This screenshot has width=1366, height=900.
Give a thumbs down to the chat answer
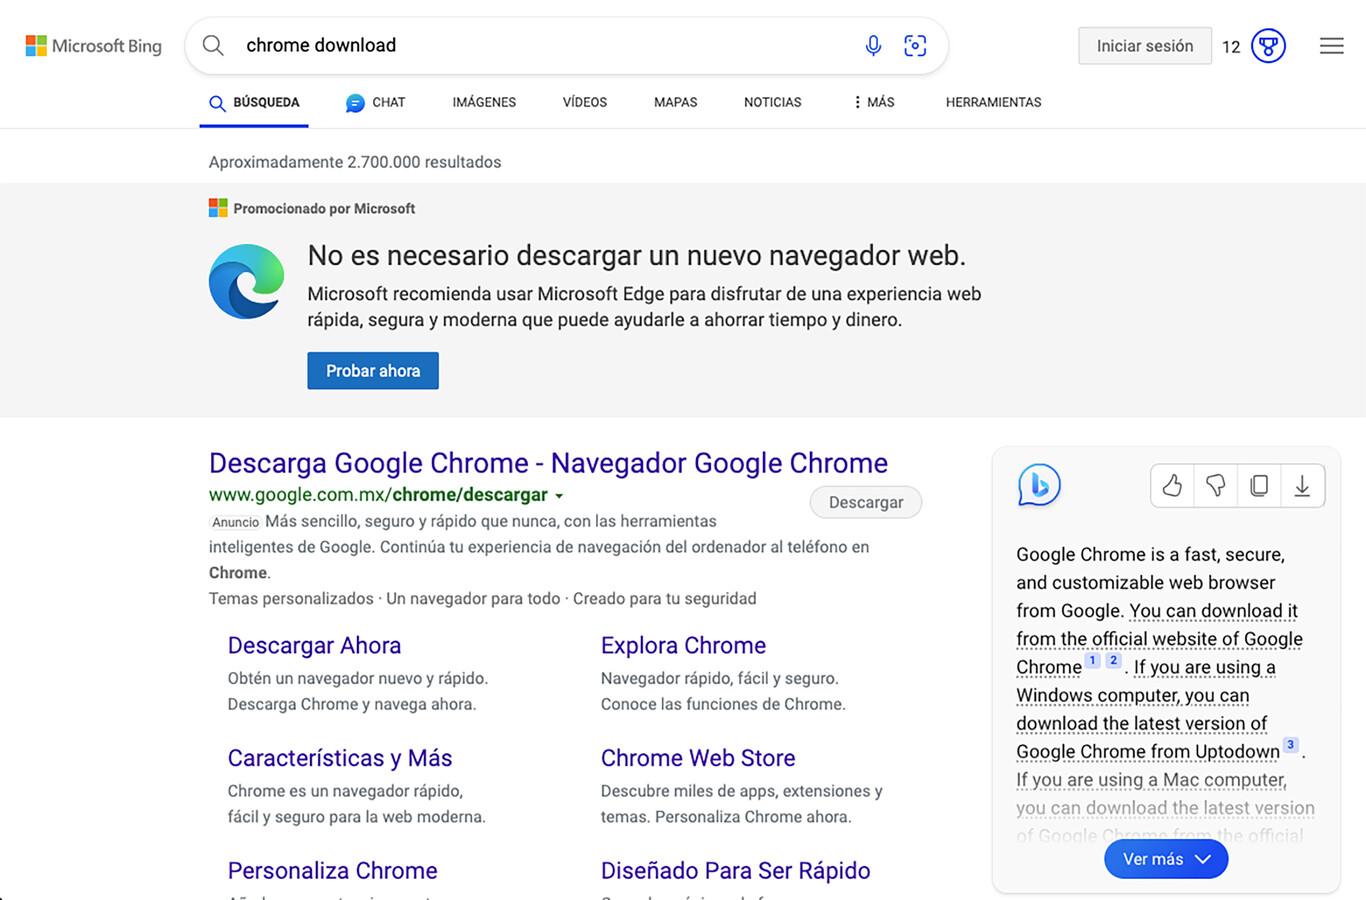pyautogui.click(x=1215, y=485)
